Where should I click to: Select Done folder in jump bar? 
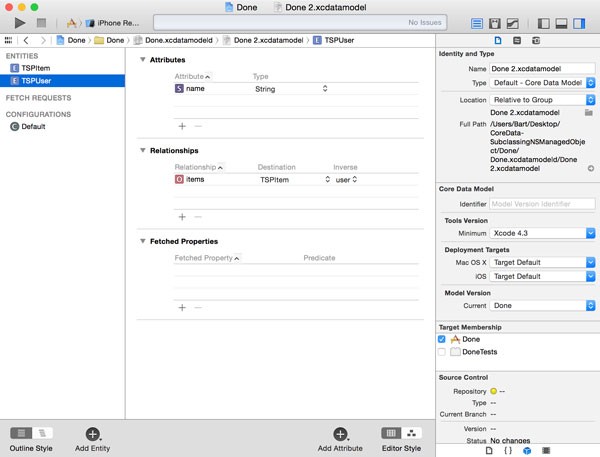109,40
